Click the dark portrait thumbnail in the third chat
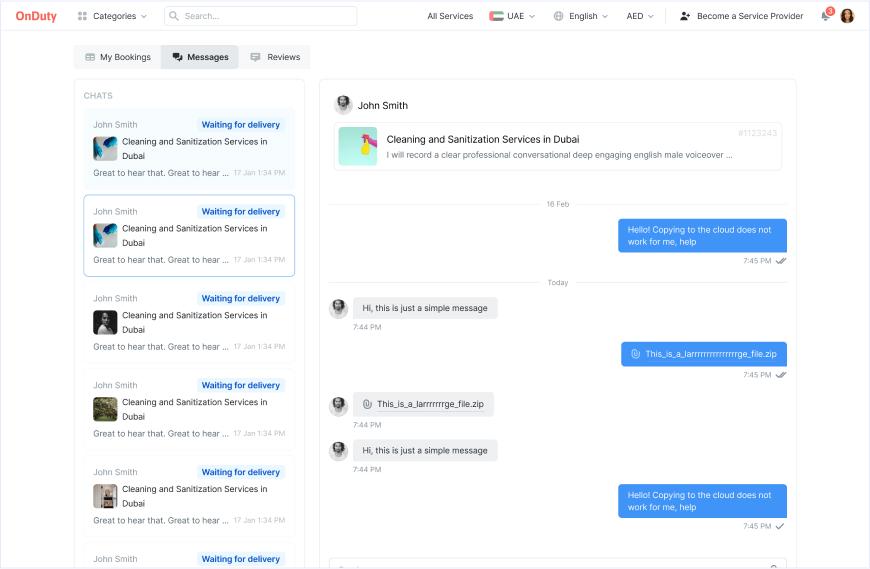Screen dimensions: 870x569 coord(105,322)
